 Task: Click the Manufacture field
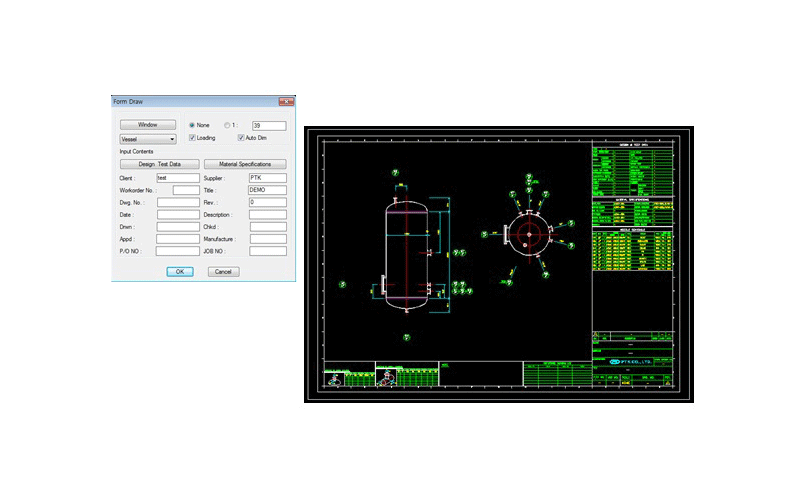[268, 239]
